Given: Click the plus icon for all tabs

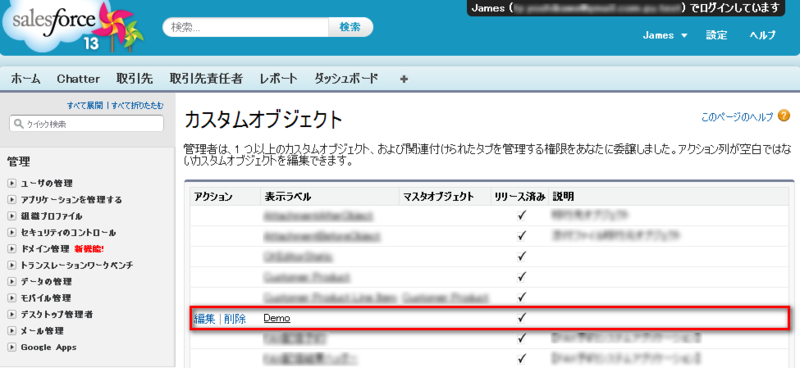Looking at the screenshot, I should pyautogui.click(x=404, y=79).
